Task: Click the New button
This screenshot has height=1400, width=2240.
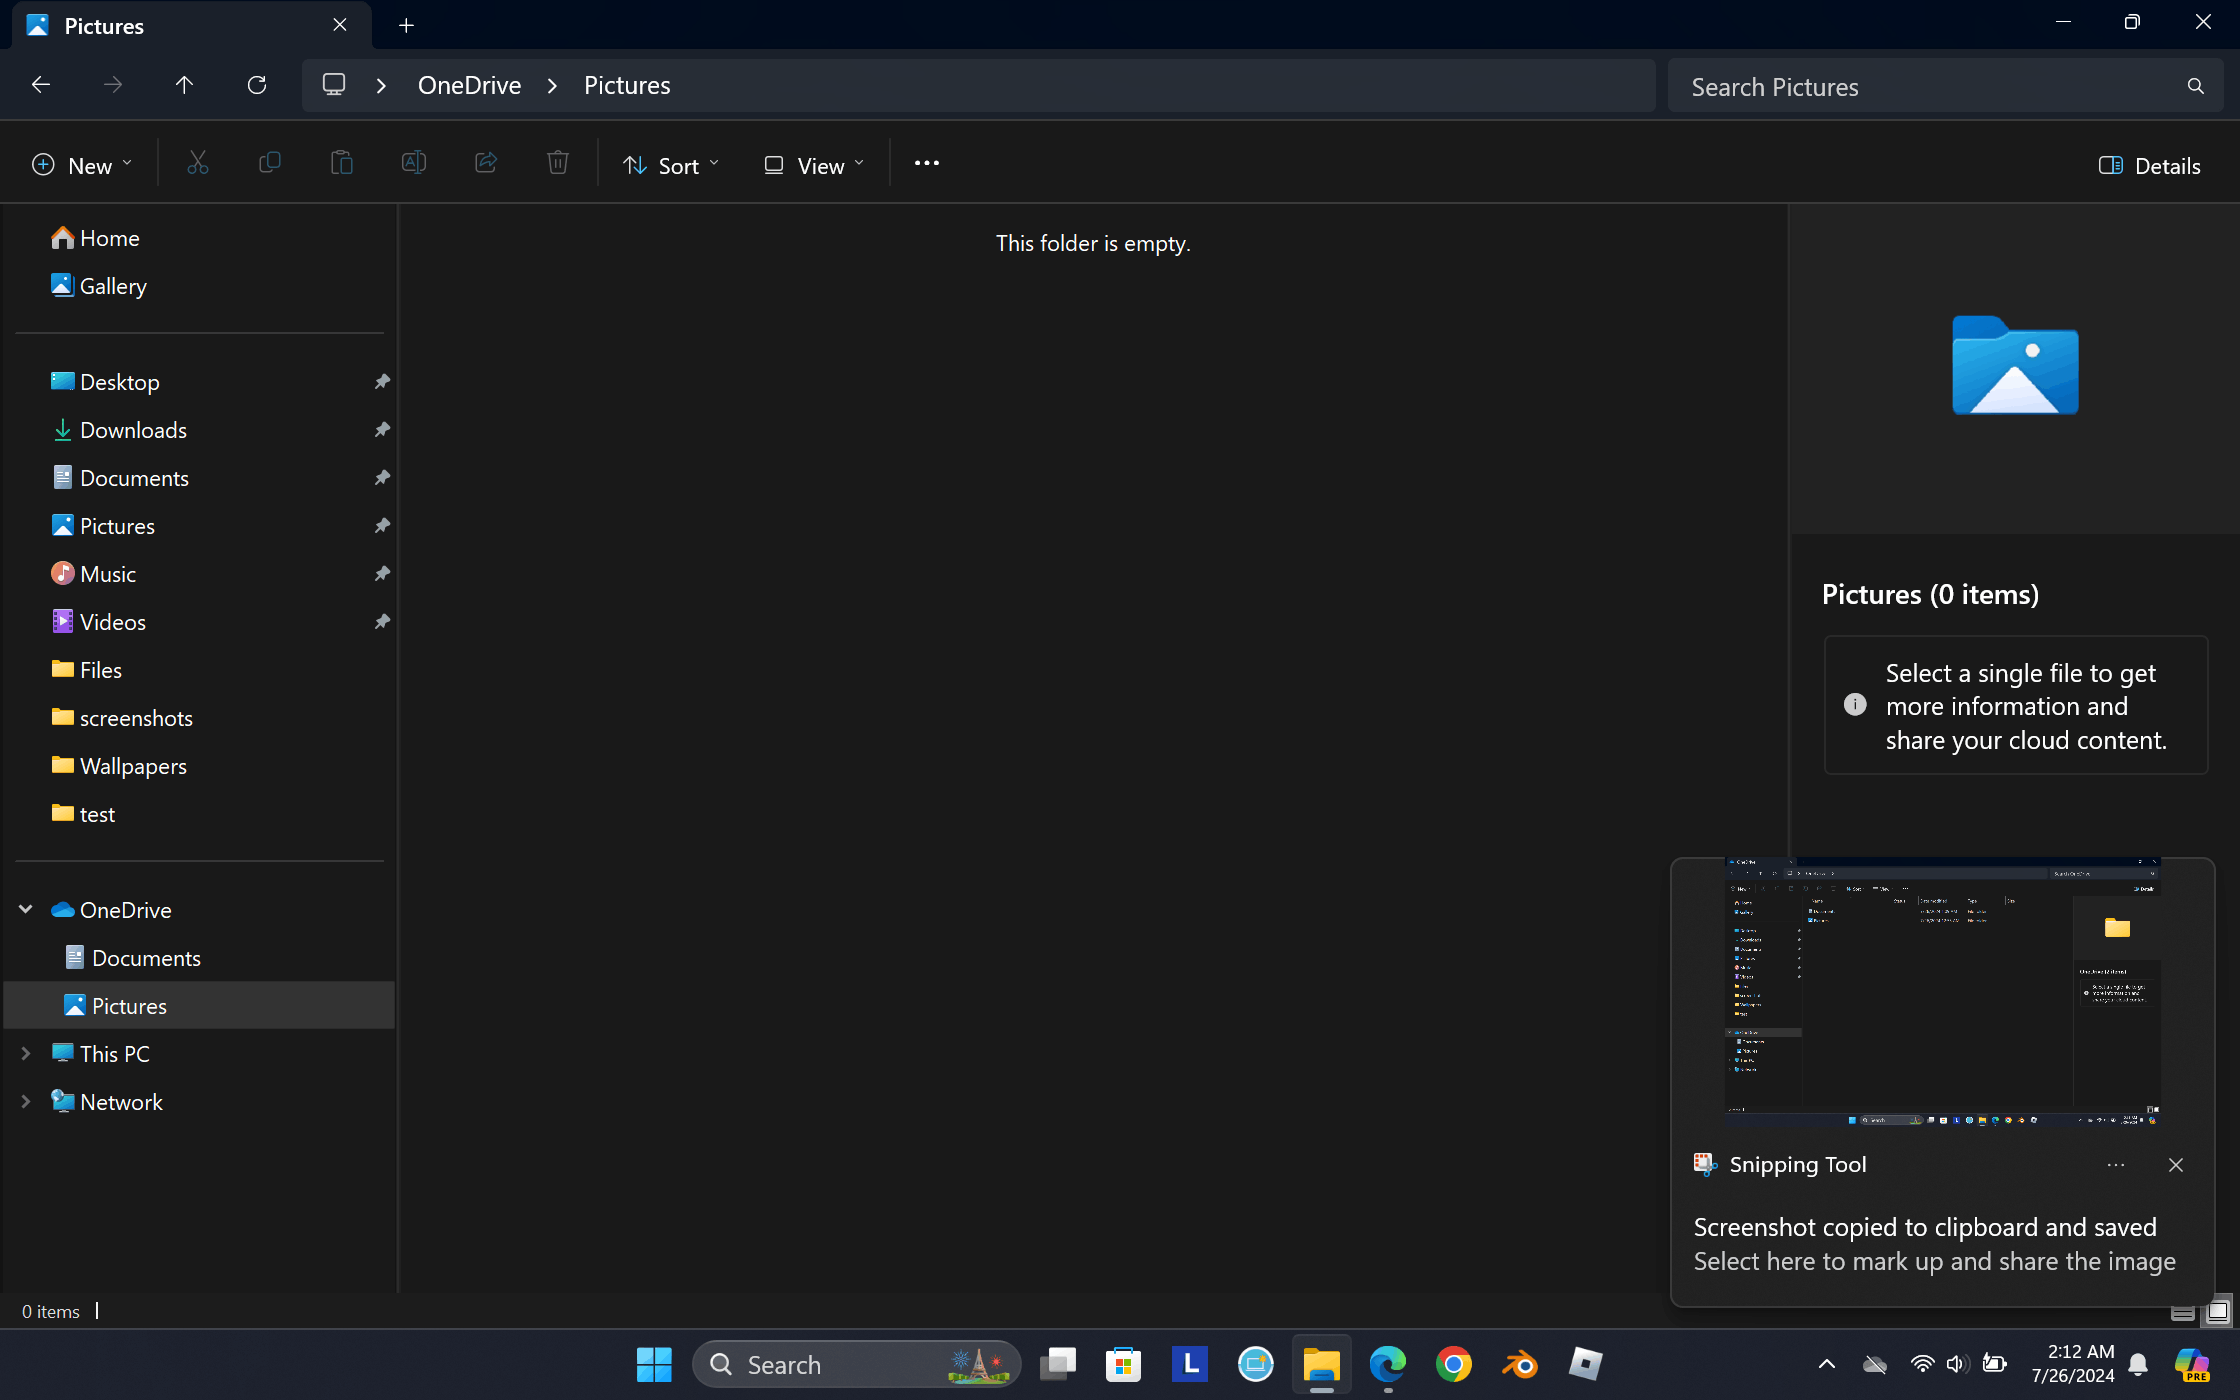Action: coord(82,166)
